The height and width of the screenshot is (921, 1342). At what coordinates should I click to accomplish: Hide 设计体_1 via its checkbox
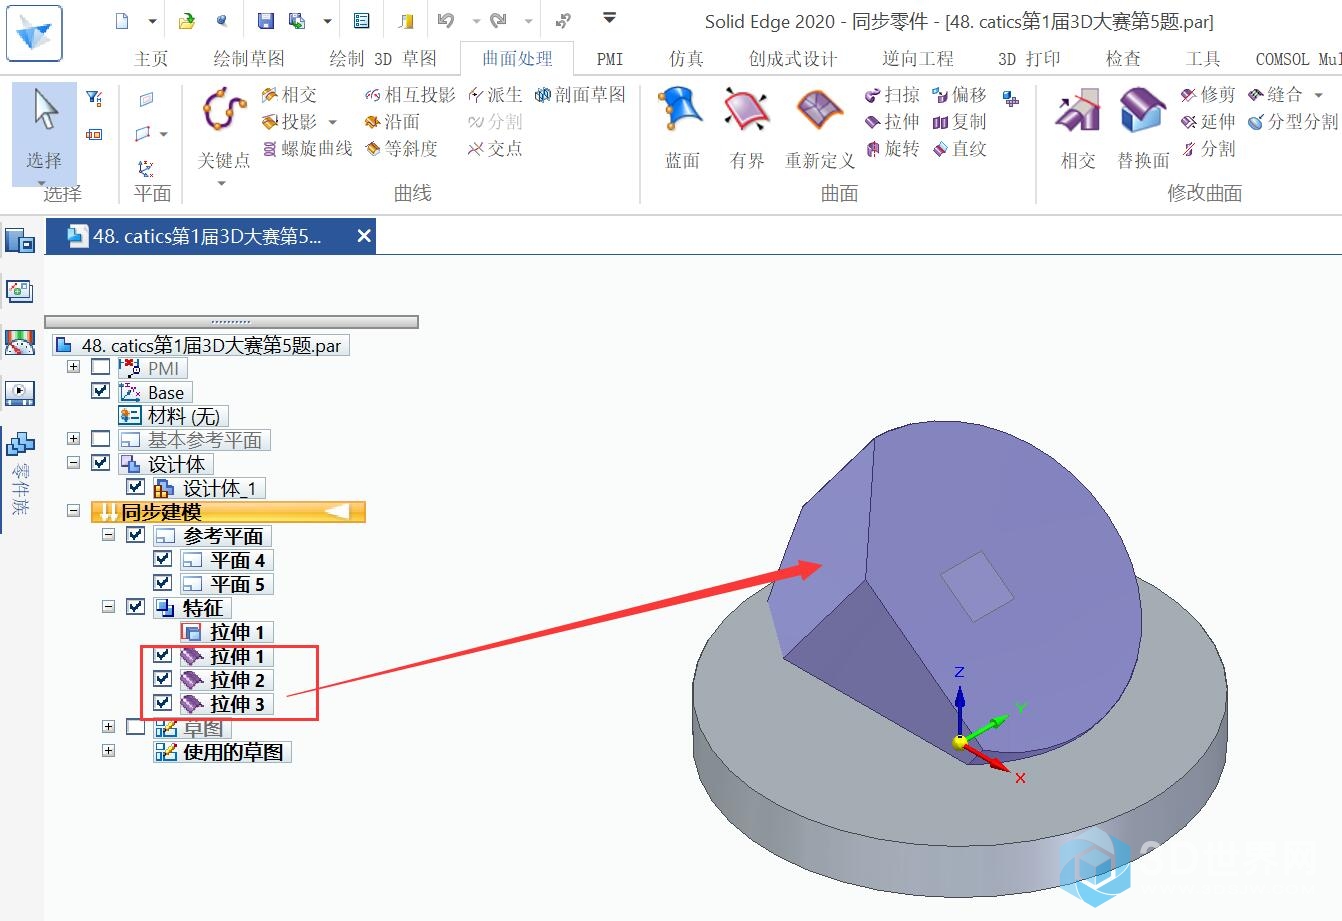136,487
